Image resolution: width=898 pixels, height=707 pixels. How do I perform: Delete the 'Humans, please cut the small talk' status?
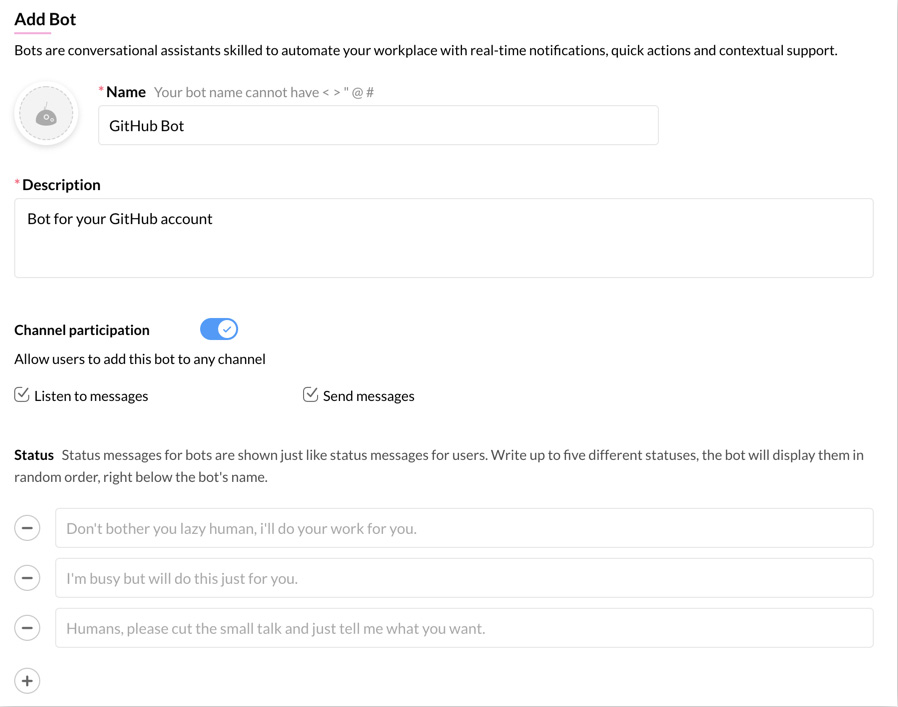pyautogui.click(x=27, y=628)
